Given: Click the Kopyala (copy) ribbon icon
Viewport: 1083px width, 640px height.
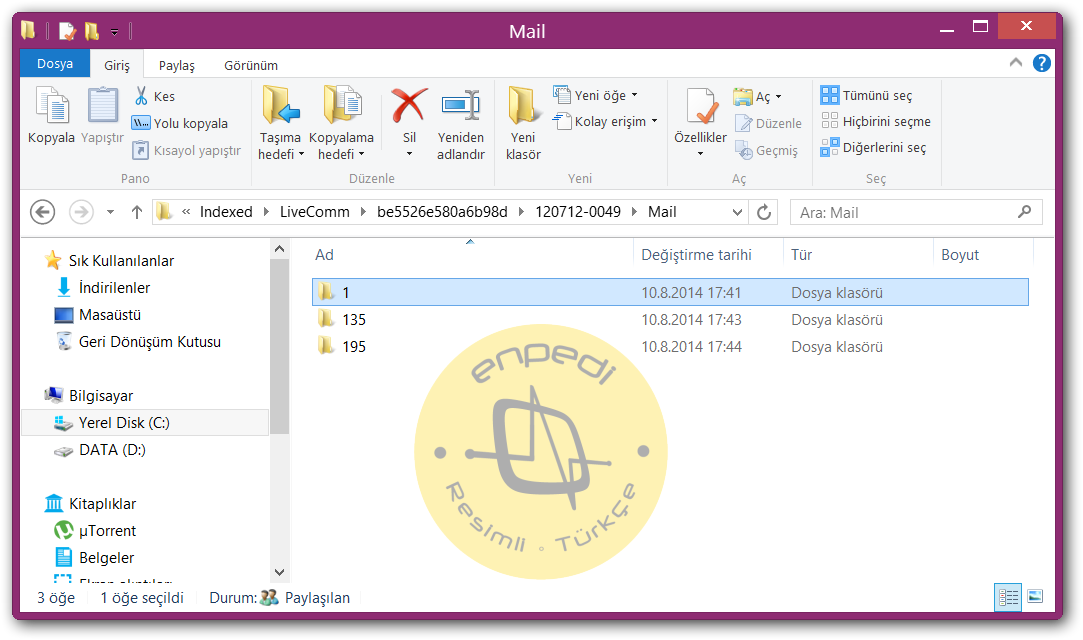Looking at the screenshot, I should coord(52,105).
